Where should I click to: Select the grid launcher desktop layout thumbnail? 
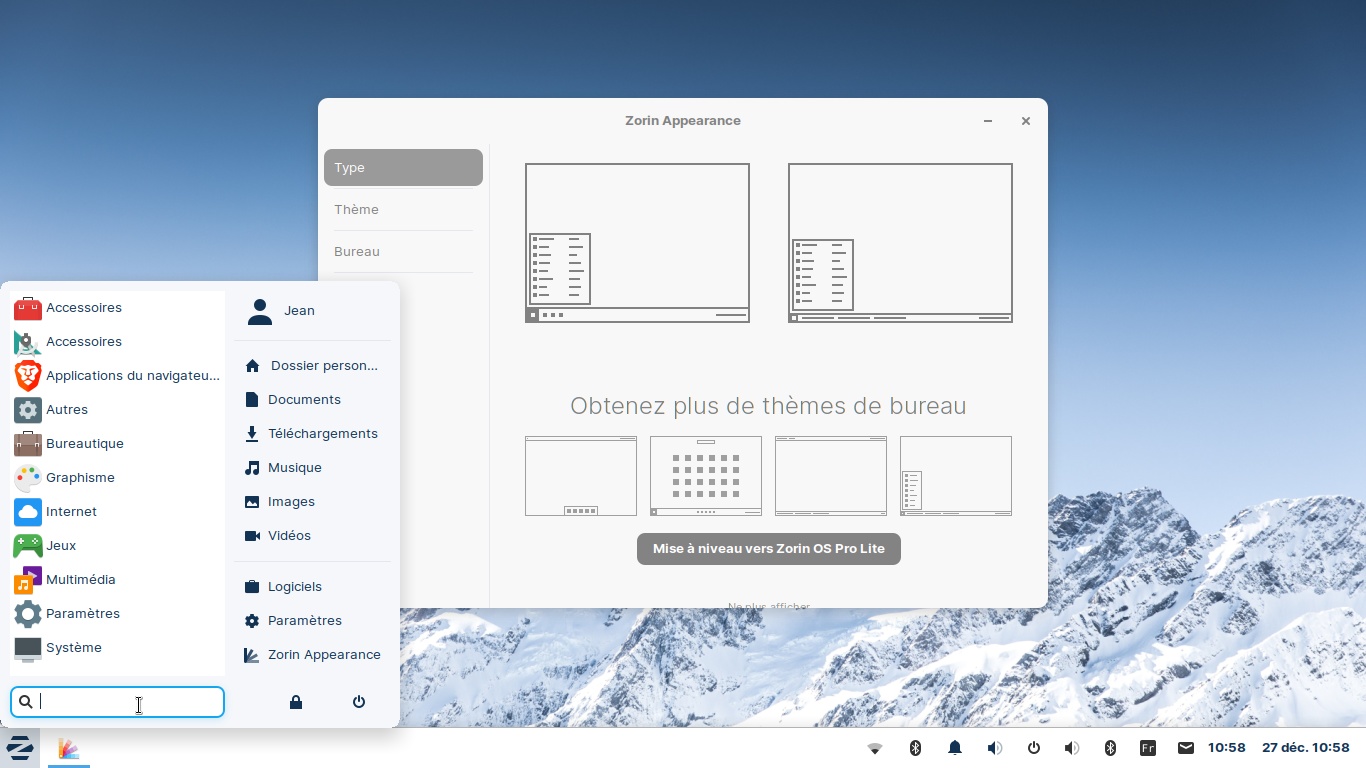pos(706,476)
